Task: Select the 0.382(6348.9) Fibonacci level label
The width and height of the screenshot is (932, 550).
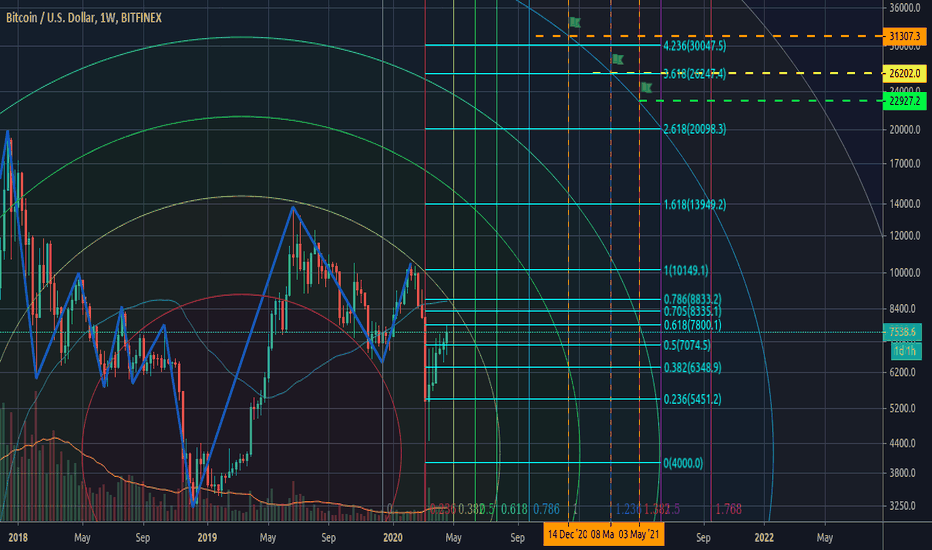Action: click(692, 367)
